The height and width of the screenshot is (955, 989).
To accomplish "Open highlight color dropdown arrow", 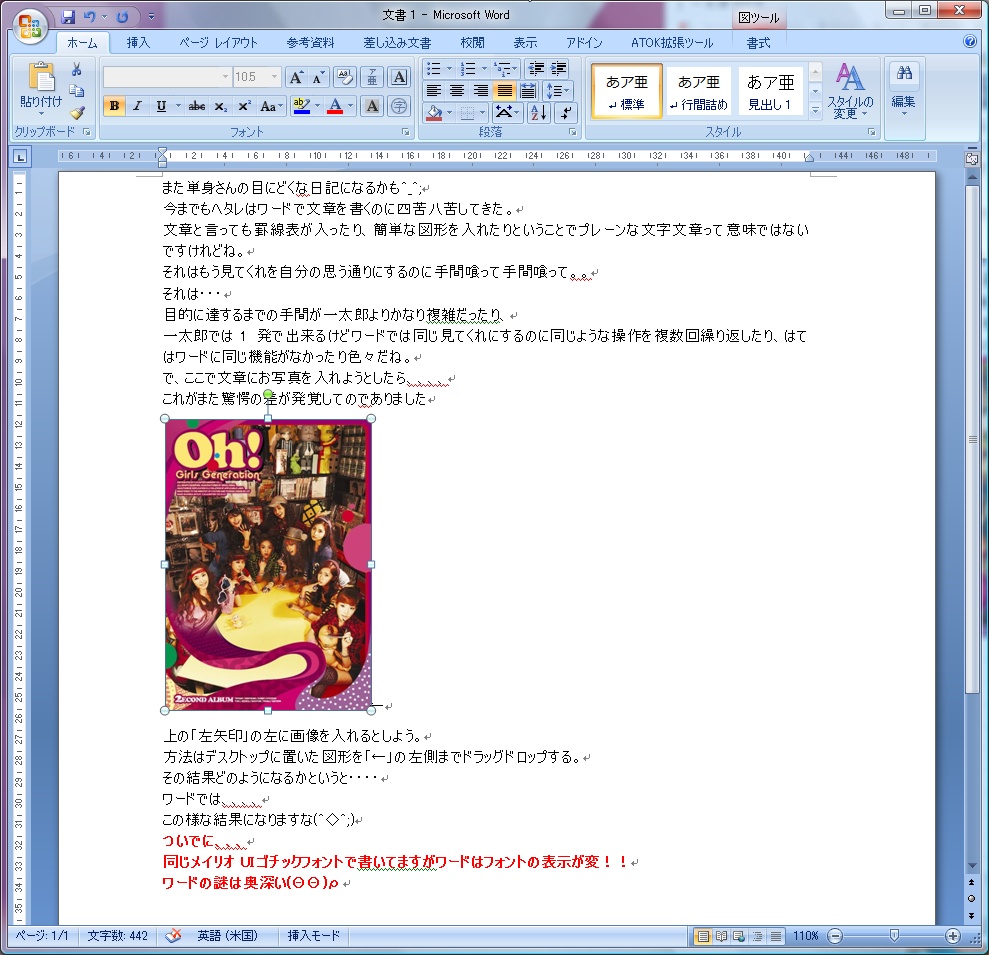I will [317, 106].
